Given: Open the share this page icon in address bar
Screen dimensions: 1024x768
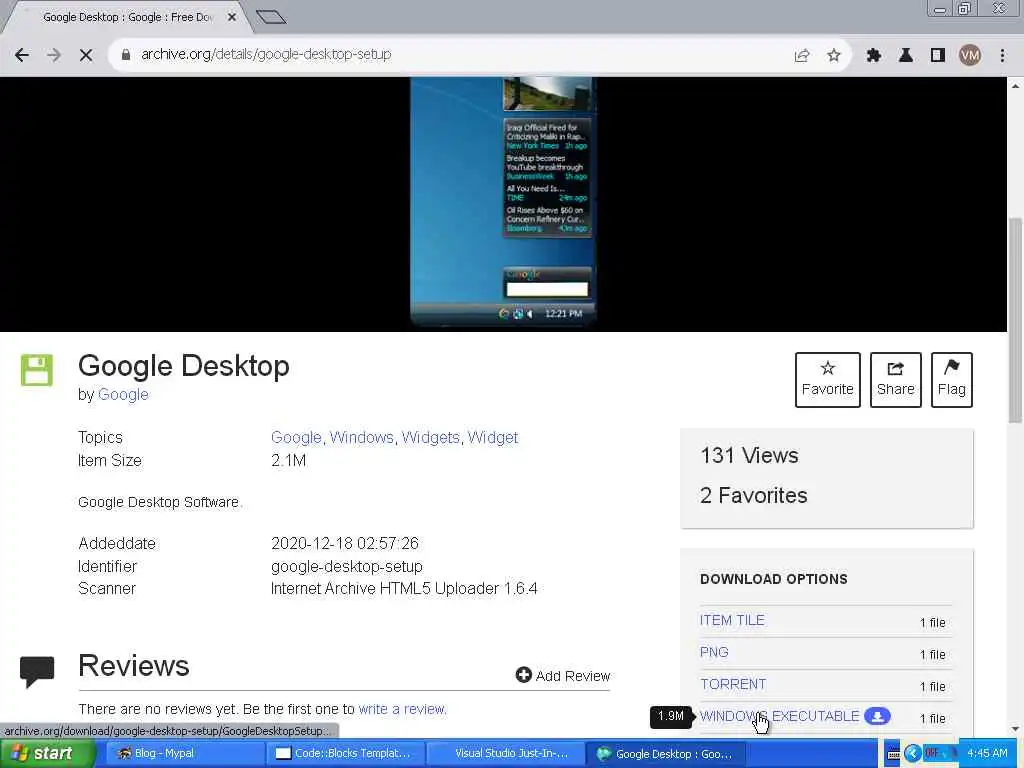Looking at the screenshot, I should (802, 56).
